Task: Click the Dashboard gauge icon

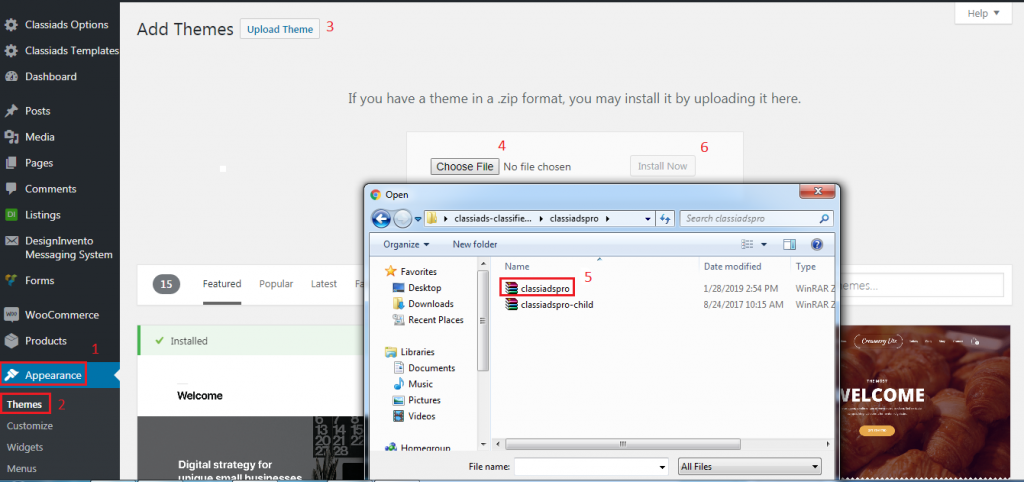Action: click(x=11, y=76)
